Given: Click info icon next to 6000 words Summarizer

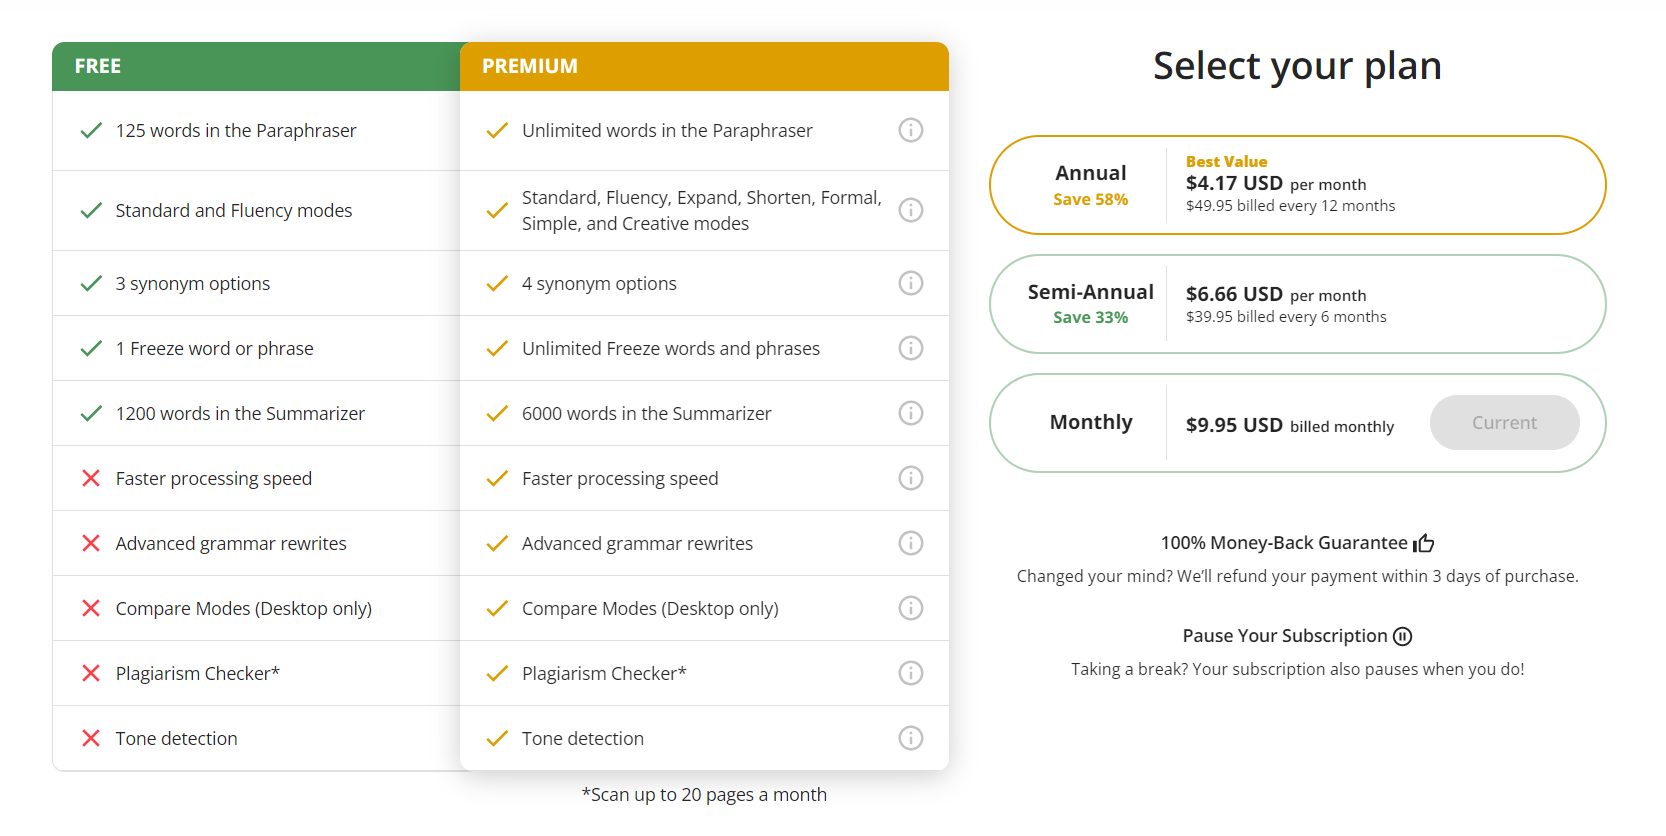Looking at the screenshot, I should [x=911, y=413].
